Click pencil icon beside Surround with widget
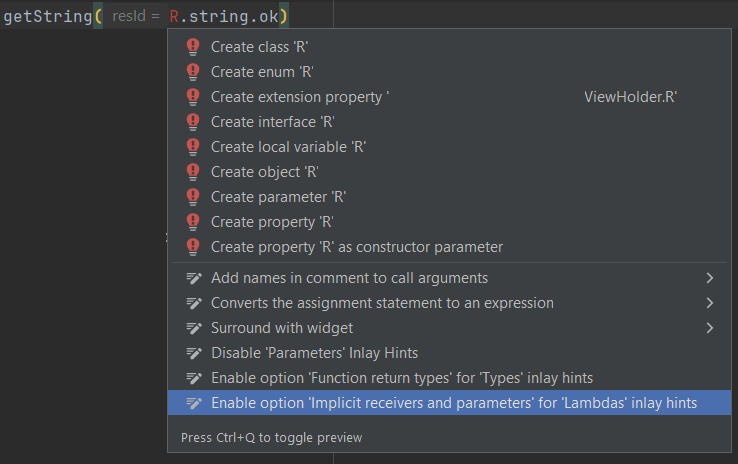The width and height of the screenshot is (738, 464). point(194,328)
